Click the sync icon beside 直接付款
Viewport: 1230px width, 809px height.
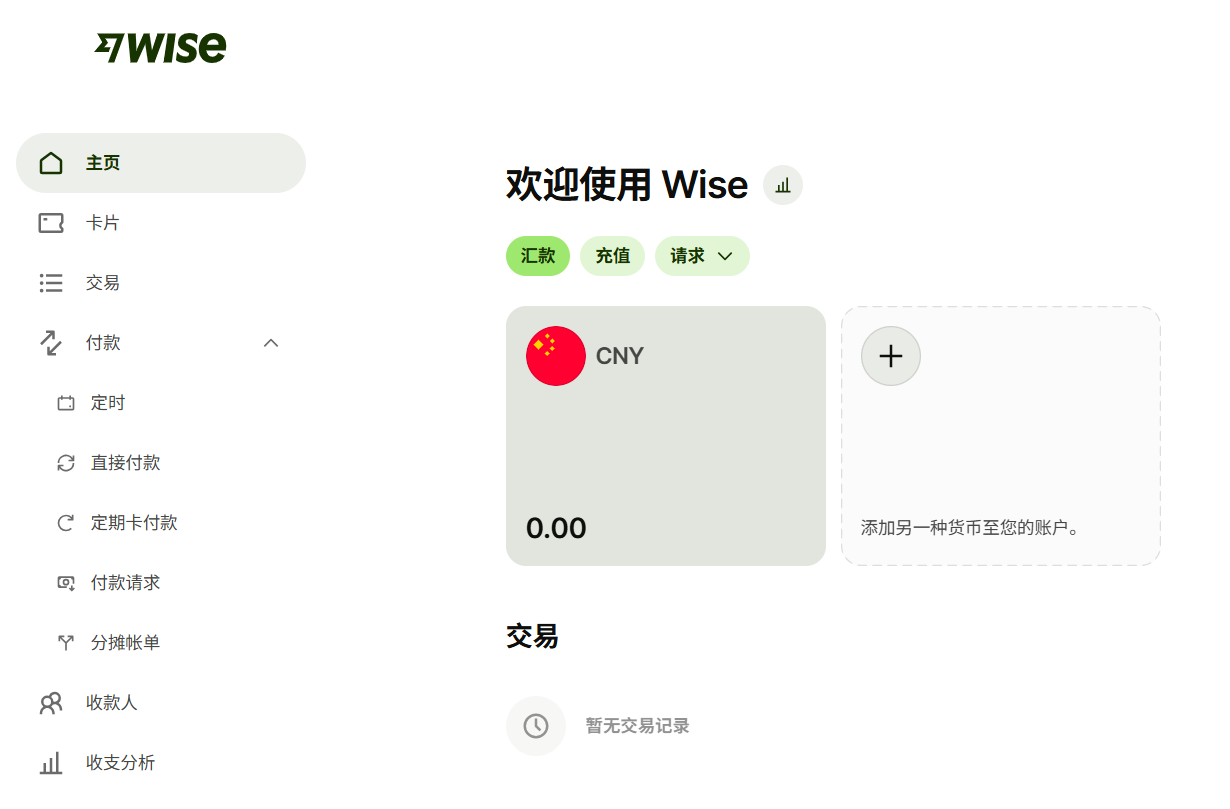point(66,463)
